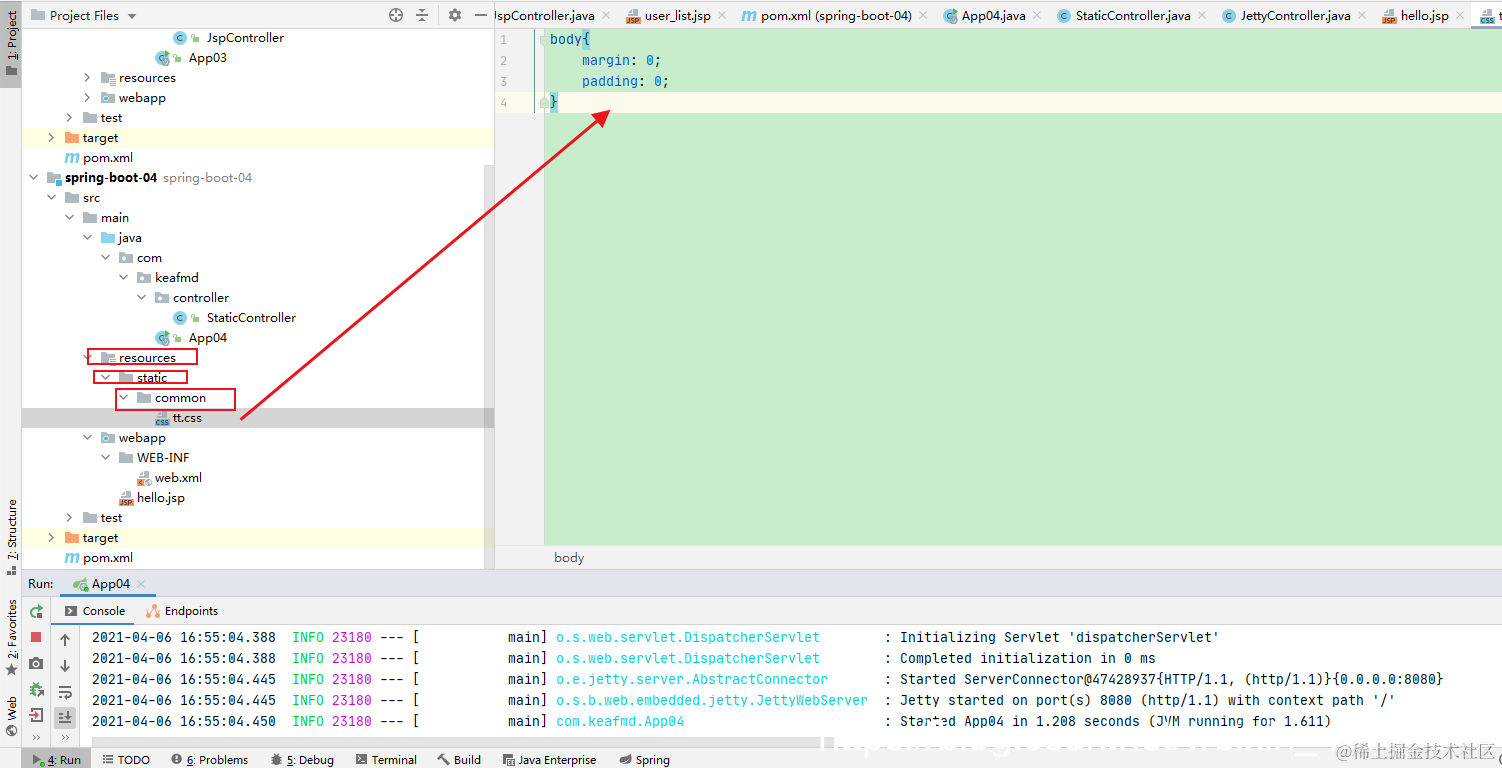Toggle the fold marker beside body{ line
Image resolution: width=1502 pixels, height=768 pixels.
pyautogui.click(x=545, y=40)
